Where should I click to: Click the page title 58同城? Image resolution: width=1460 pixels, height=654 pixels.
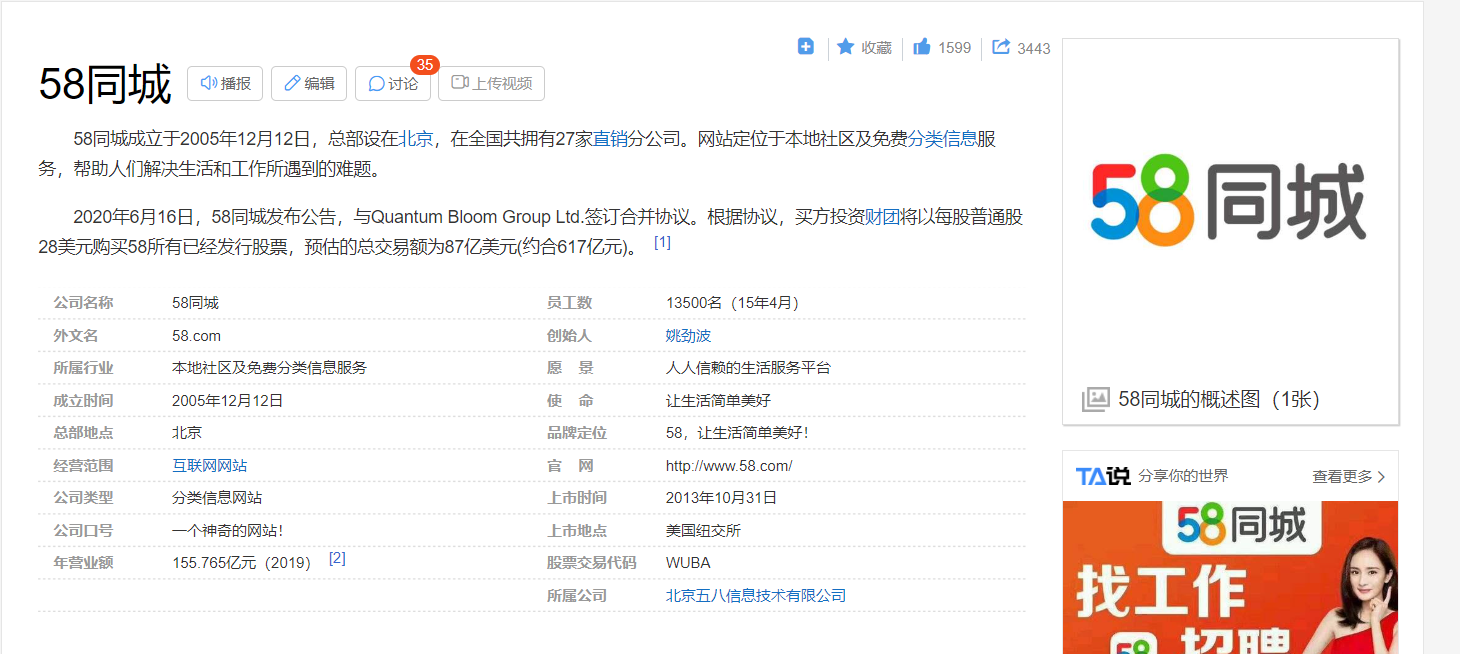pyautogui.click(x=105, y=84)
